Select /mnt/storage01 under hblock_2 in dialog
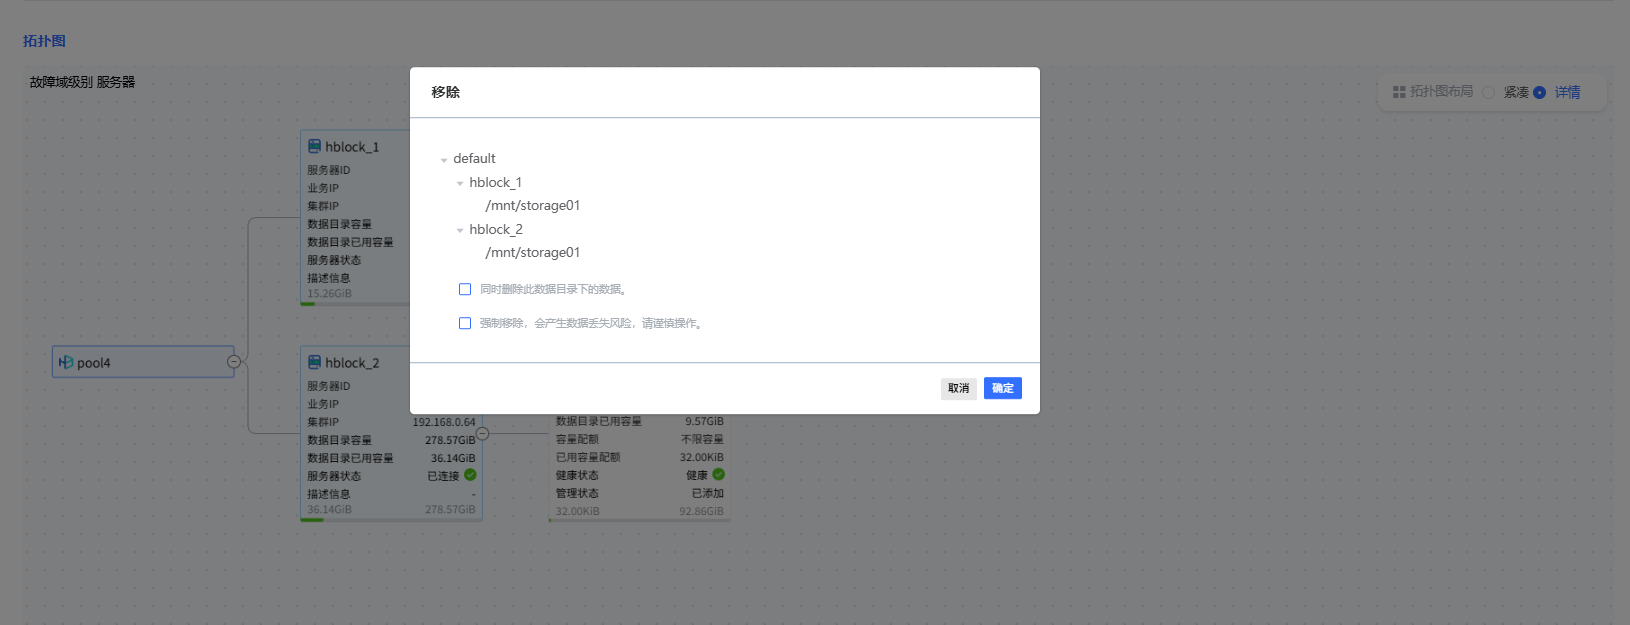The height and width of the screenshot is (625, 1630). [x=532, y=252]
